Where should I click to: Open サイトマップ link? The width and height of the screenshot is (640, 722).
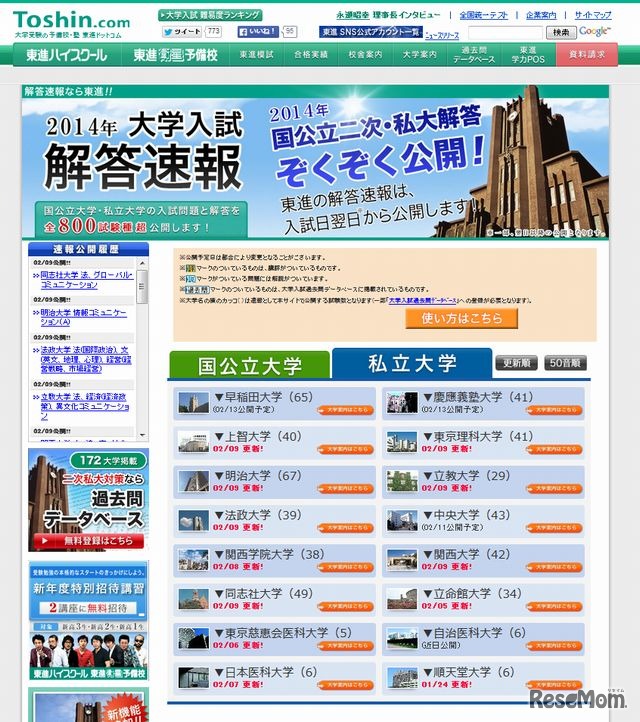[593, 15]
